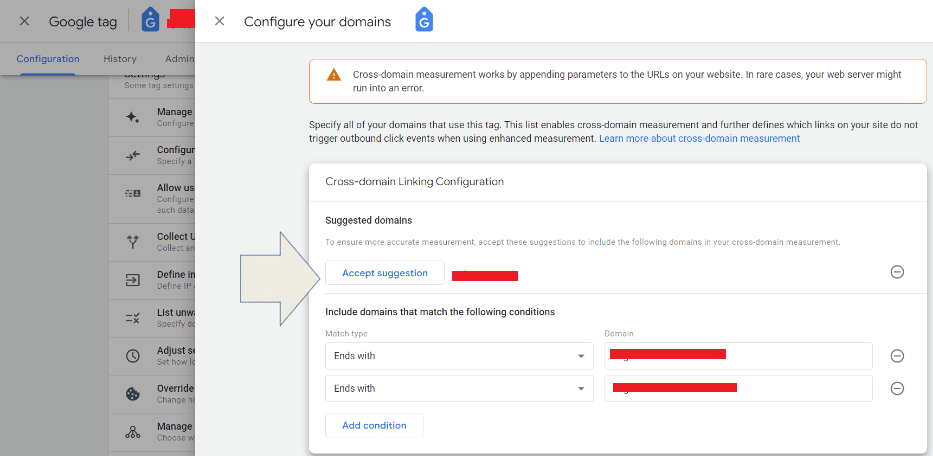Open Learn more about cross-domain measurement link
The height and width of the screenshot is (456, 933).
click(699, 138)
